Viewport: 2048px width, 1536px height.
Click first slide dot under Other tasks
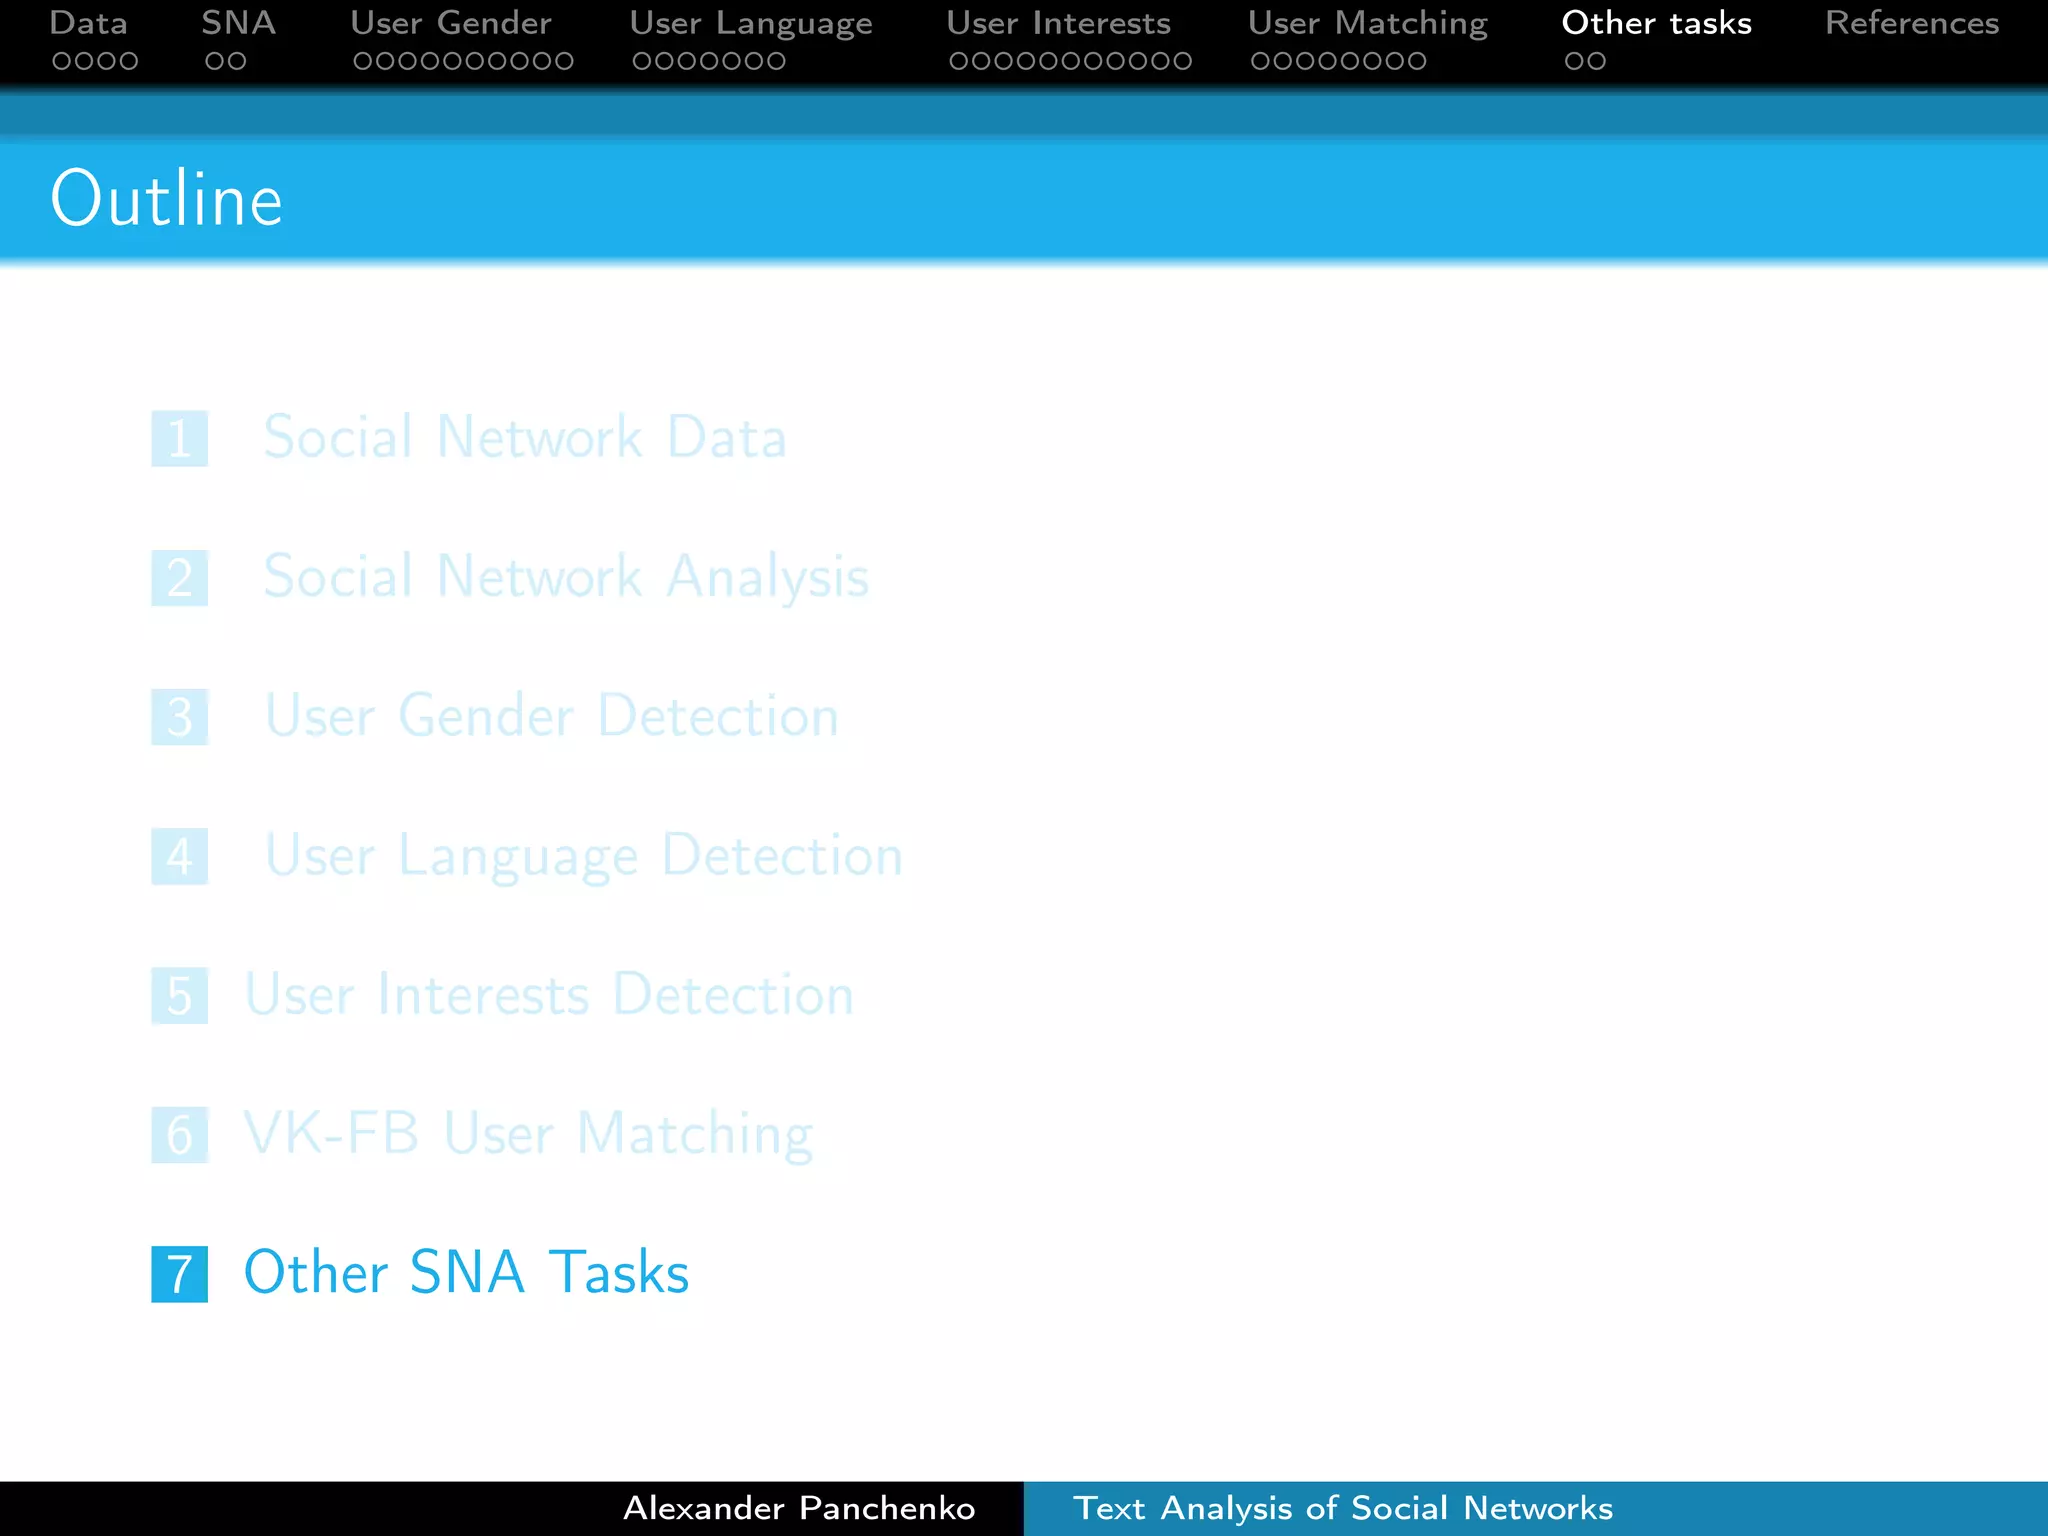(x=1574, y=61)
